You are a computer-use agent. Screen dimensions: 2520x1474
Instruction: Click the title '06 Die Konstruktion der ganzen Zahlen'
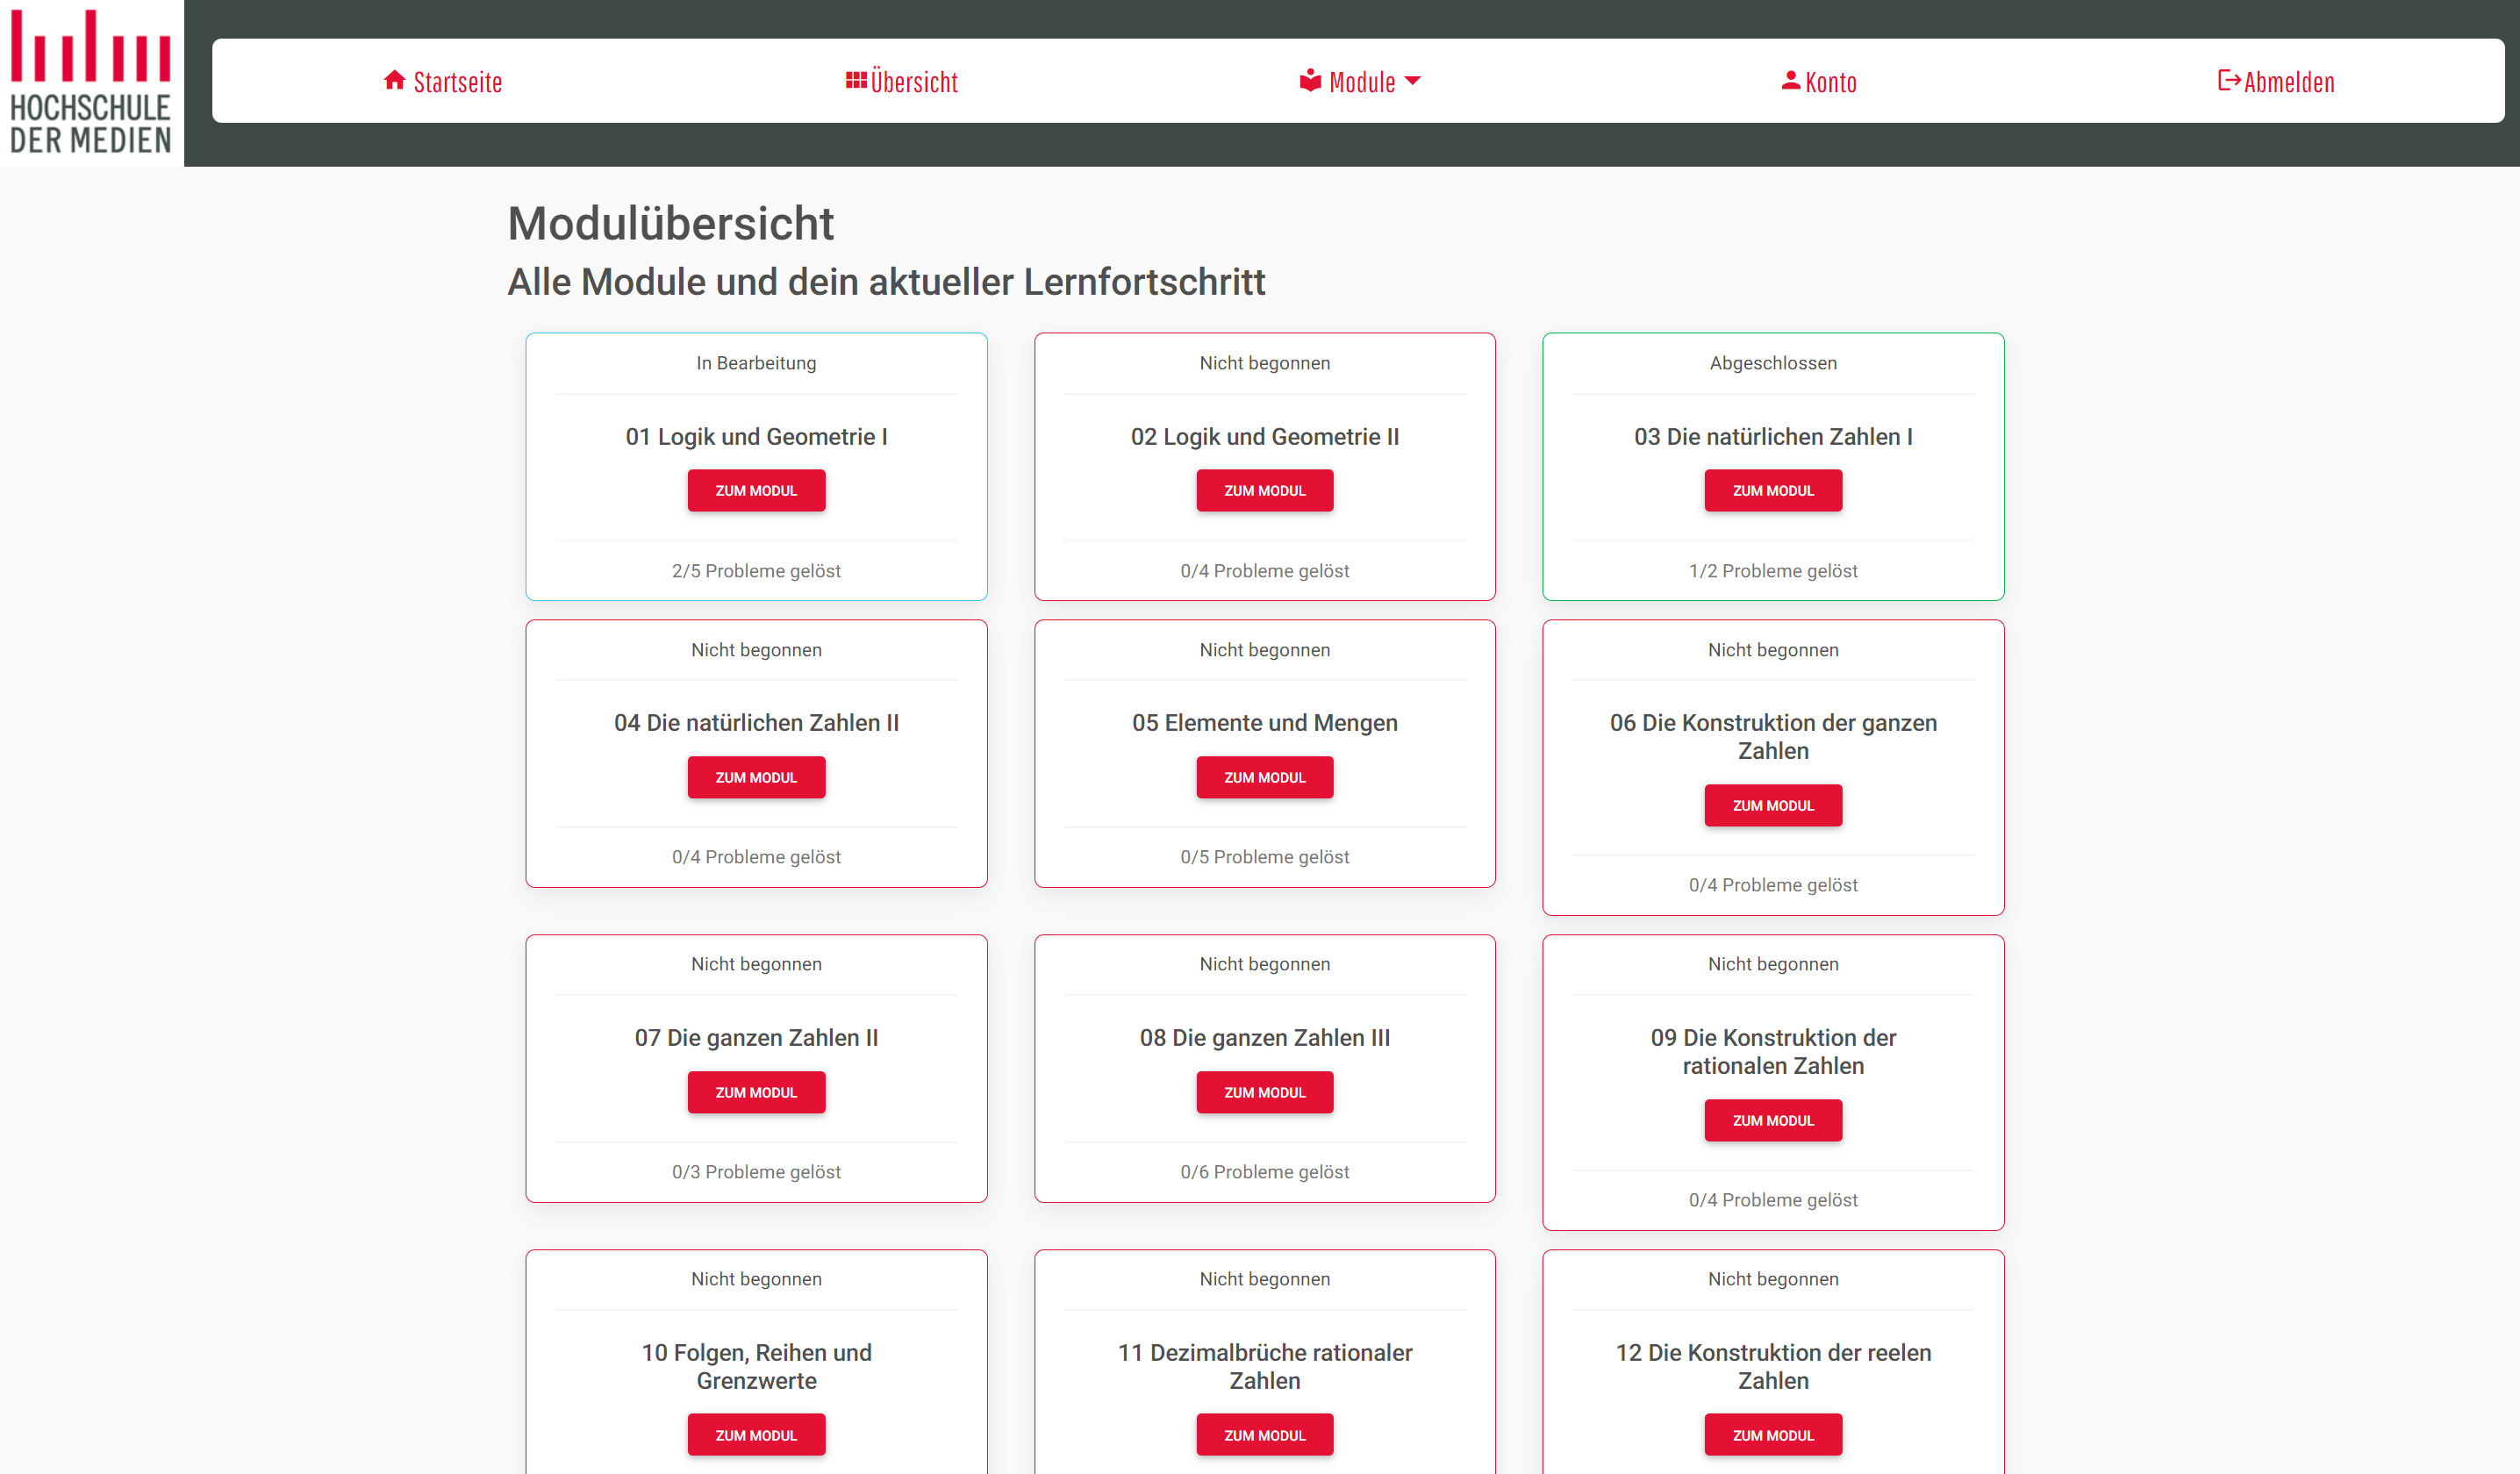(1773, 737)
